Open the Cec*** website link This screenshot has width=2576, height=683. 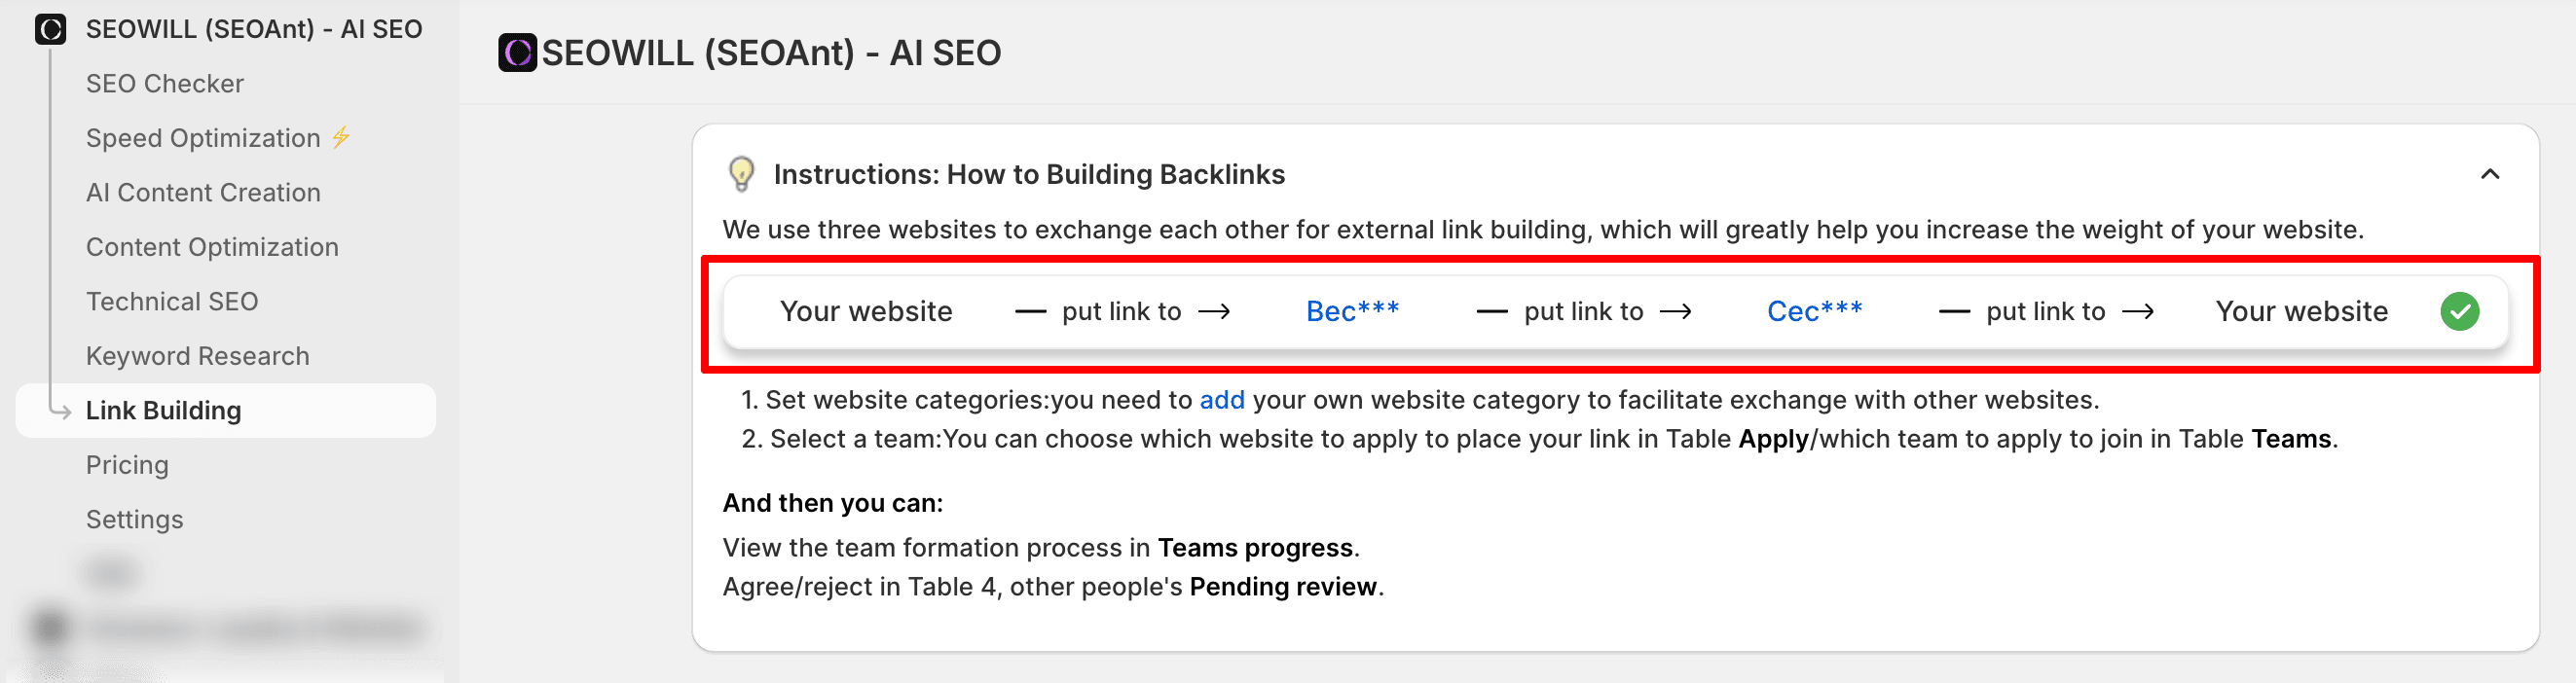coord(1814,312)
